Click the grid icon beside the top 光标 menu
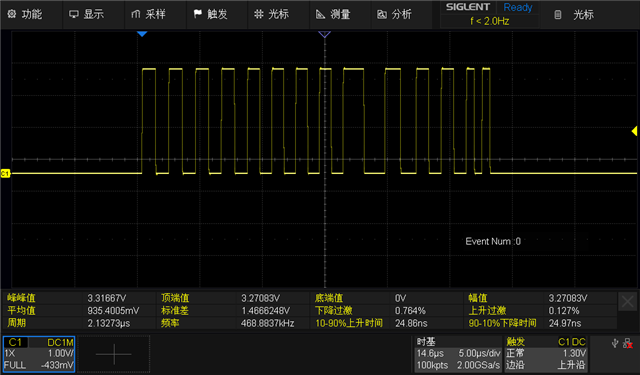The height and width of the screenshot is (375, 640). tap(258, 14)
